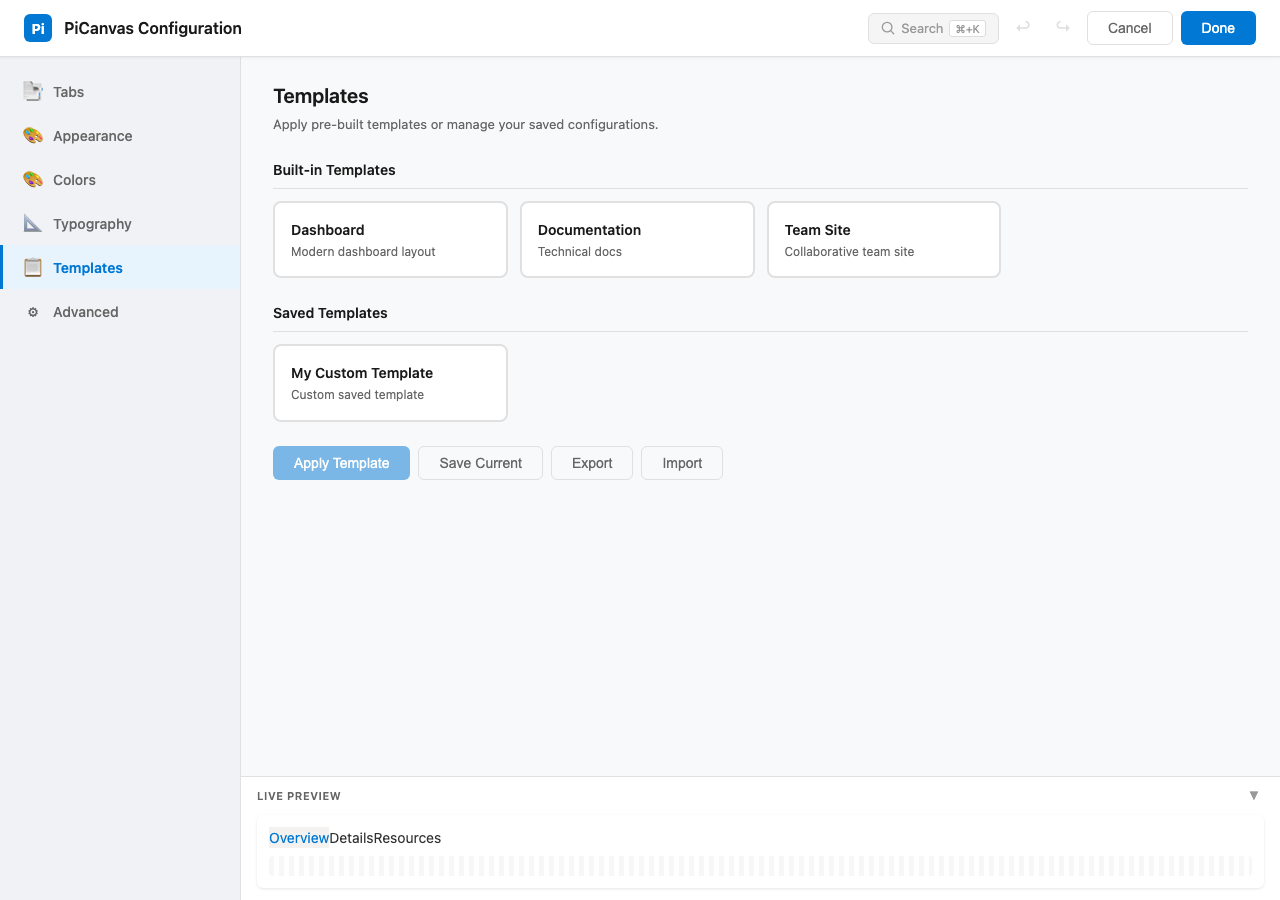Click the Templates page heading
Viewport: 1280px width, 900px height.
point(321,96)
